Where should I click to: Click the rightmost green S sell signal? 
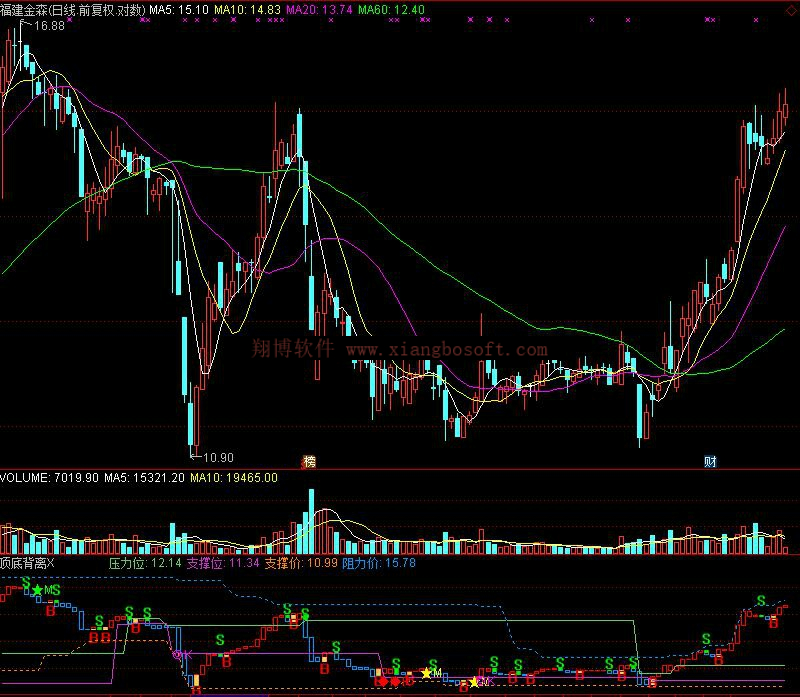(760, 601)
